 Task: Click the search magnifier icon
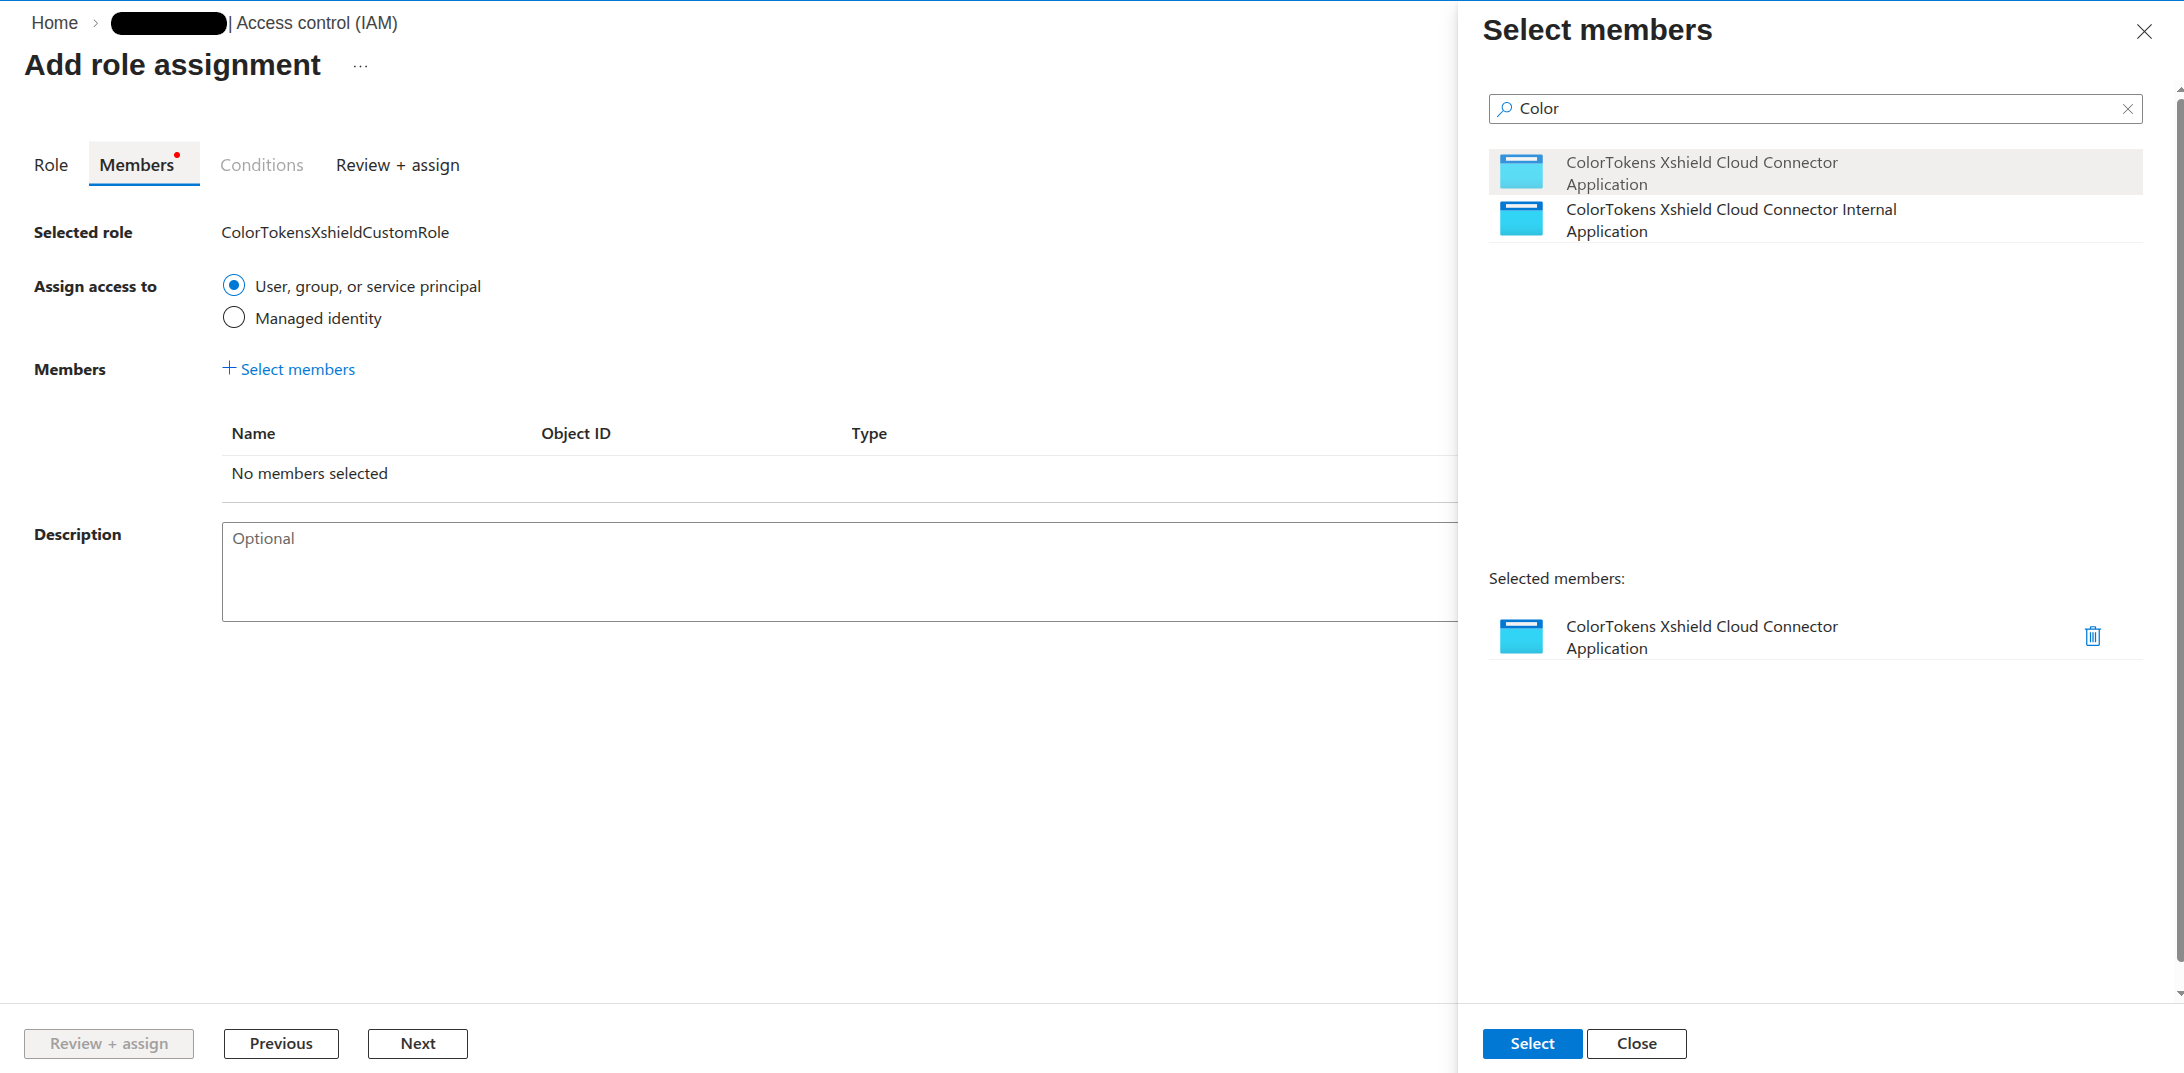[x=1505, y=108]
